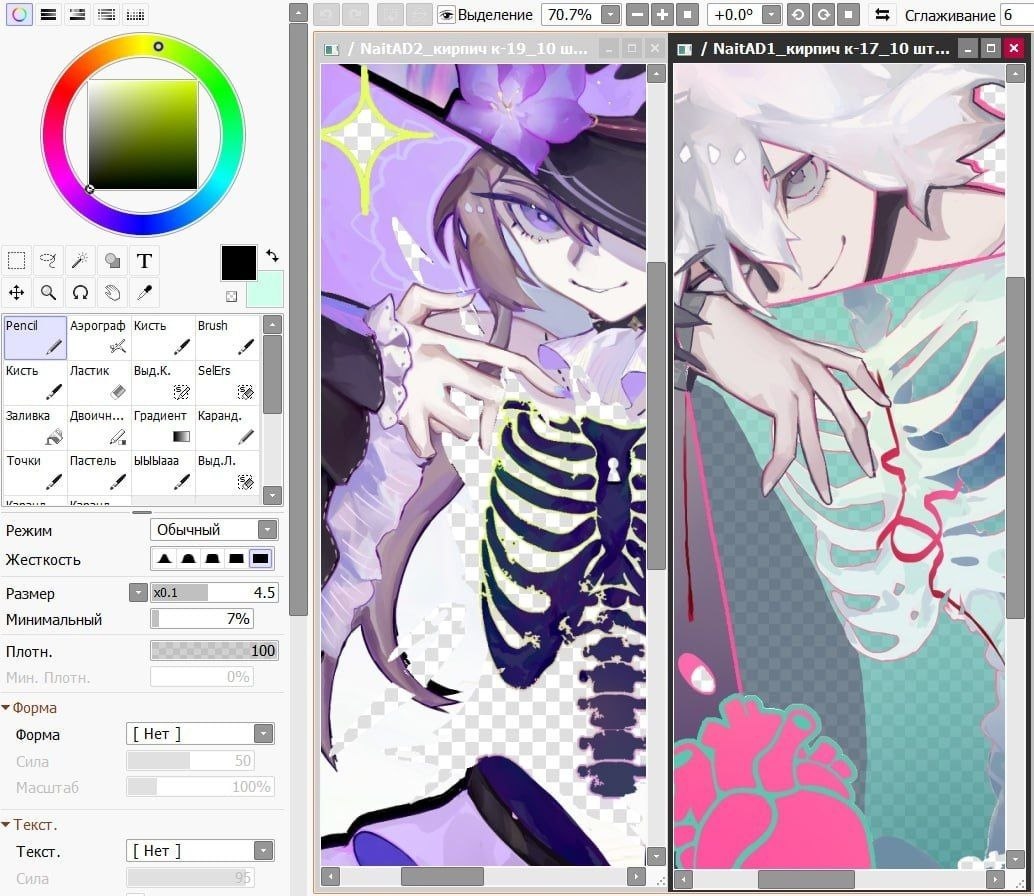The width and height of the screenshot is (1034, 896).
Task: Select the rectangular selection tool
Action: pyautogui.click(x=16, y=261)
